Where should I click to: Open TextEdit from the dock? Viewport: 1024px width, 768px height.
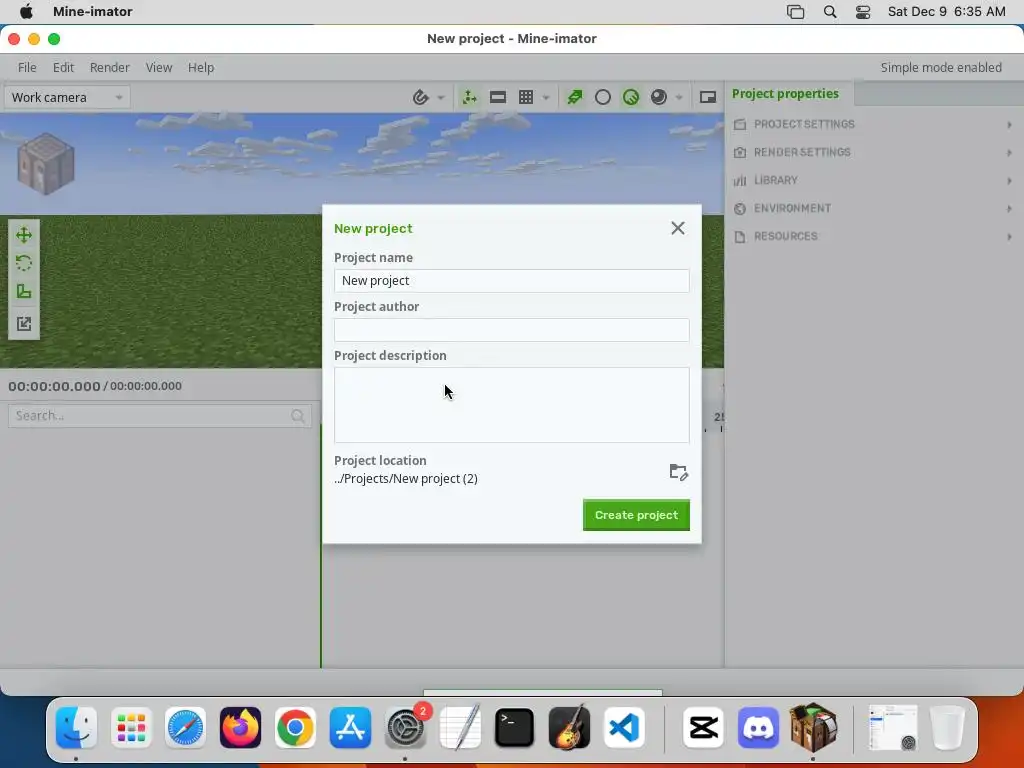pos(460,728)
